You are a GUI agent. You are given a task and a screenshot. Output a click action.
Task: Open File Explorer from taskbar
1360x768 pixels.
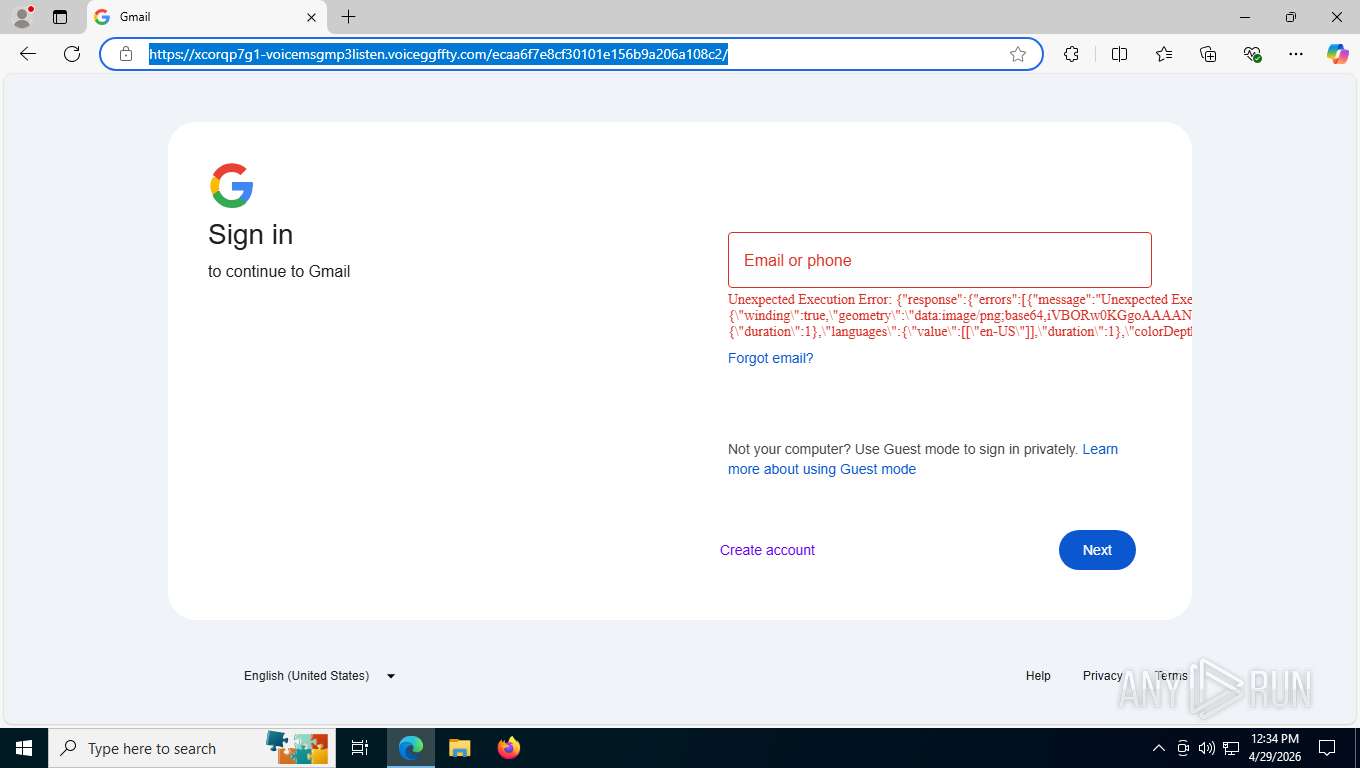459,748
